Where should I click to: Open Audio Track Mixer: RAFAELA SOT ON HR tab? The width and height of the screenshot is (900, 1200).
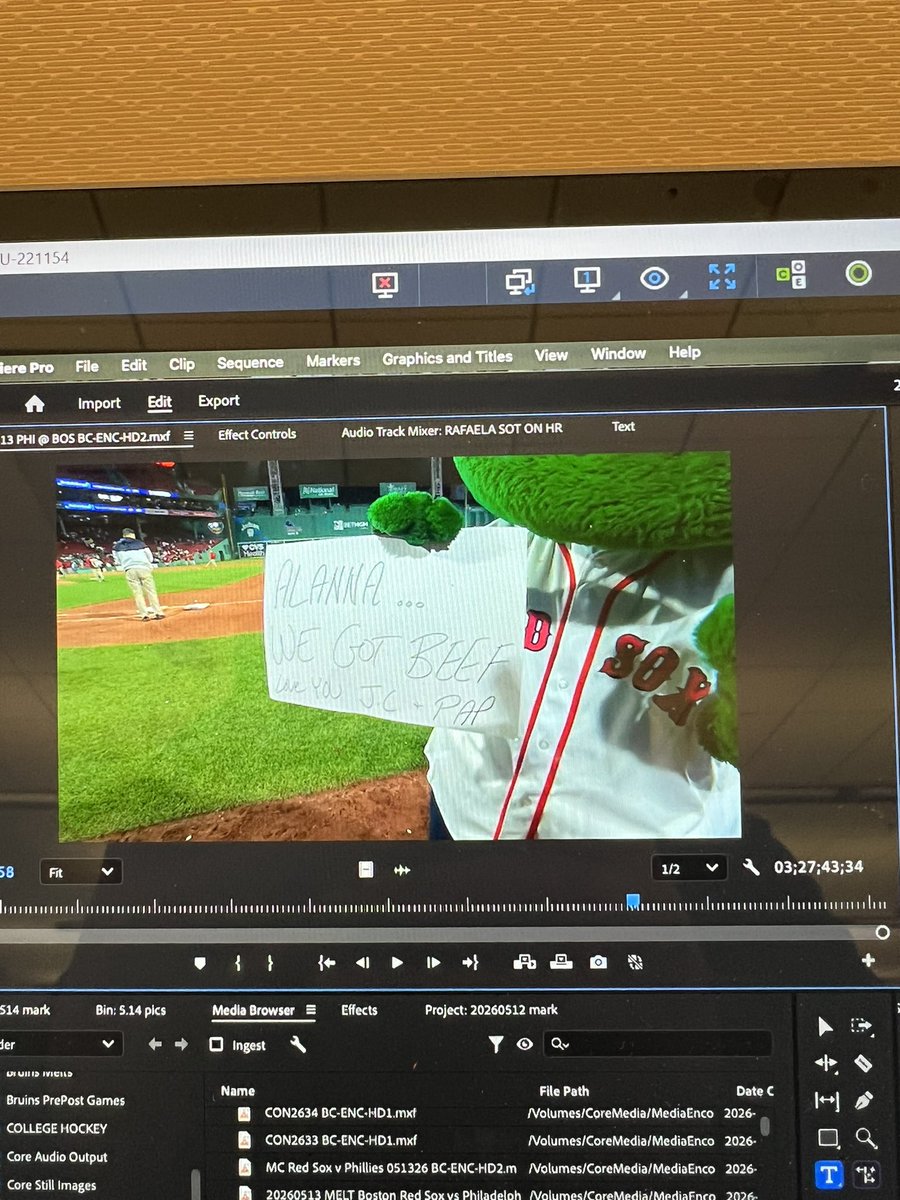(452, 430)
